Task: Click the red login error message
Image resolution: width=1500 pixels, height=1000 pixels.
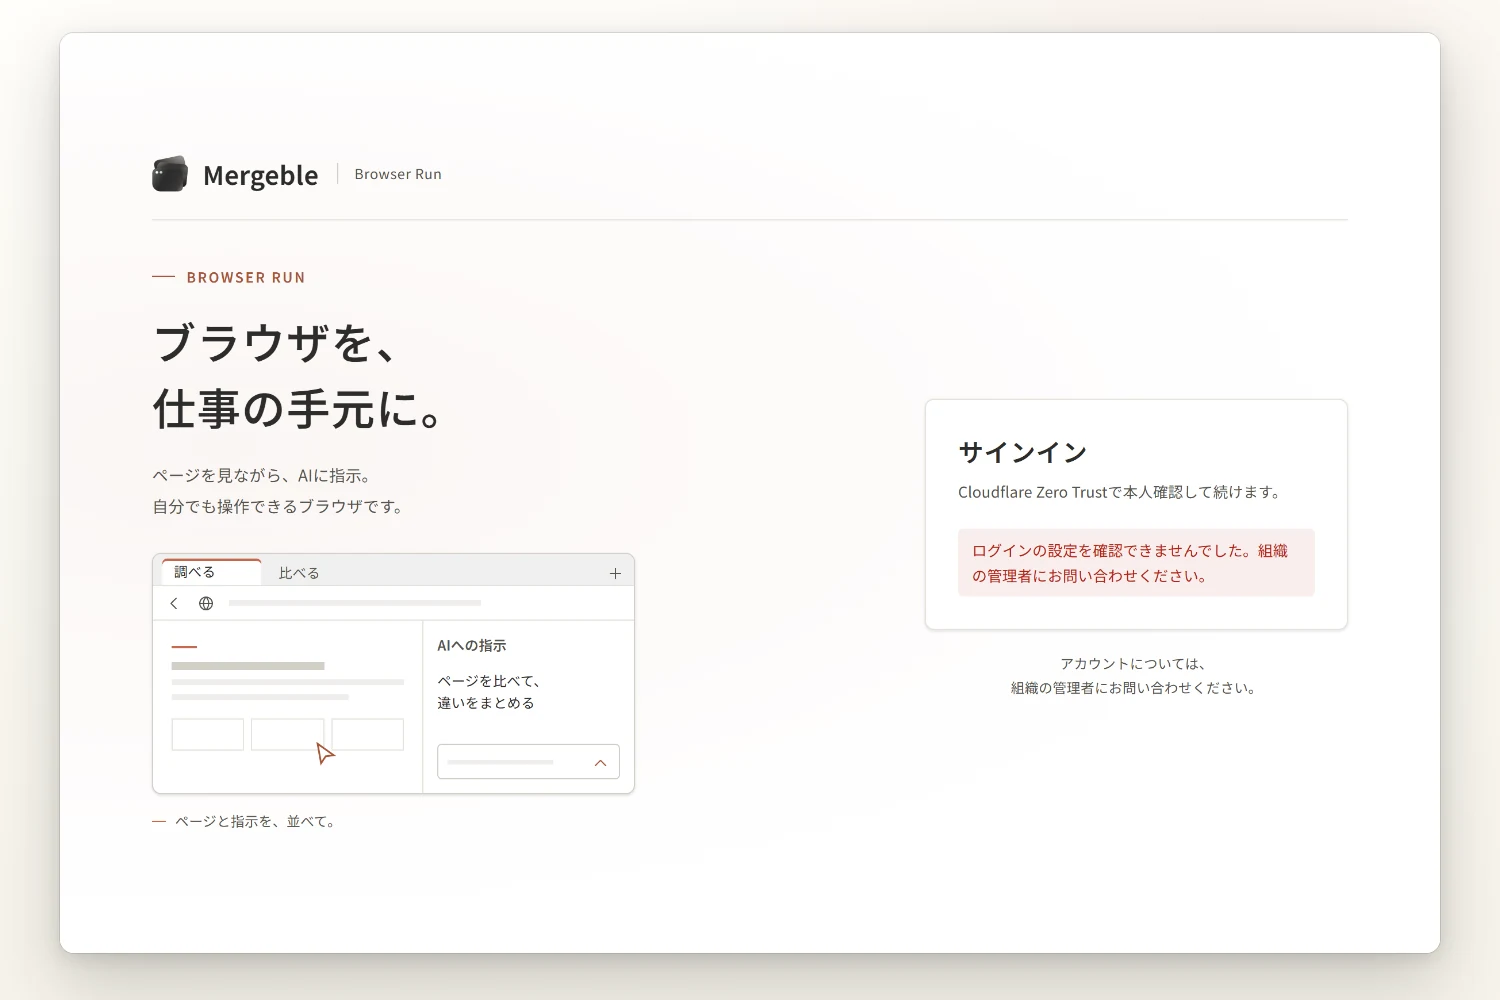Action: [x=1136, y=563]
